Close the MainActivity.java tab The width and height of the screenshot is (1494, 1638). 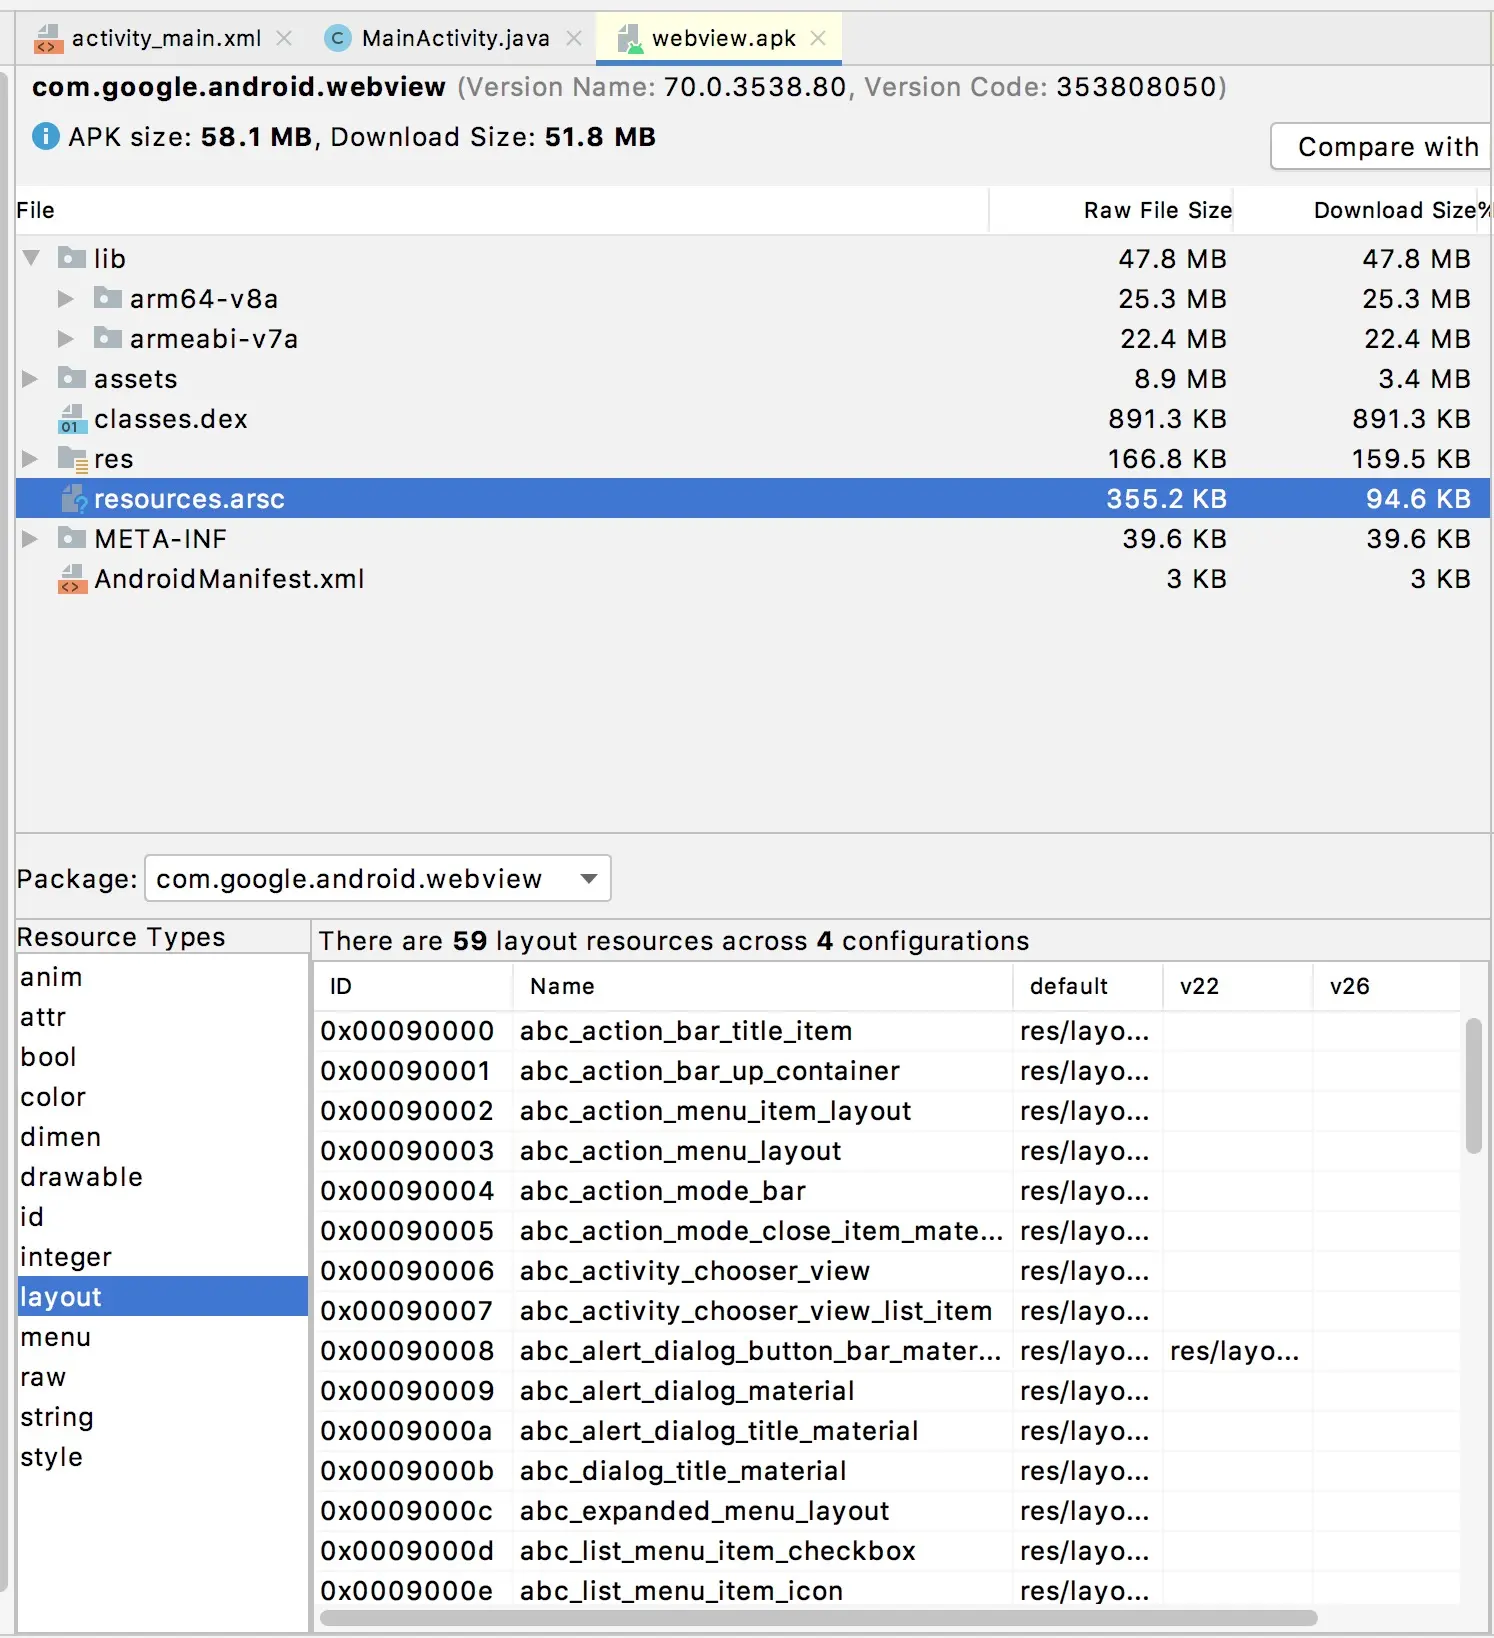[x=574, y=38]
